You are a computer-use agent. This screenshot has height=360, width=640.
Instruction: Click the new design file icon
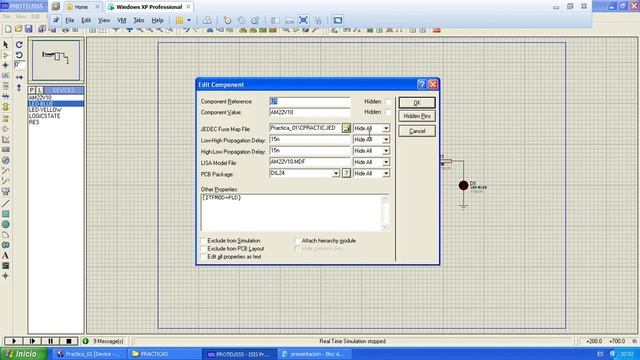click(8, 29)
